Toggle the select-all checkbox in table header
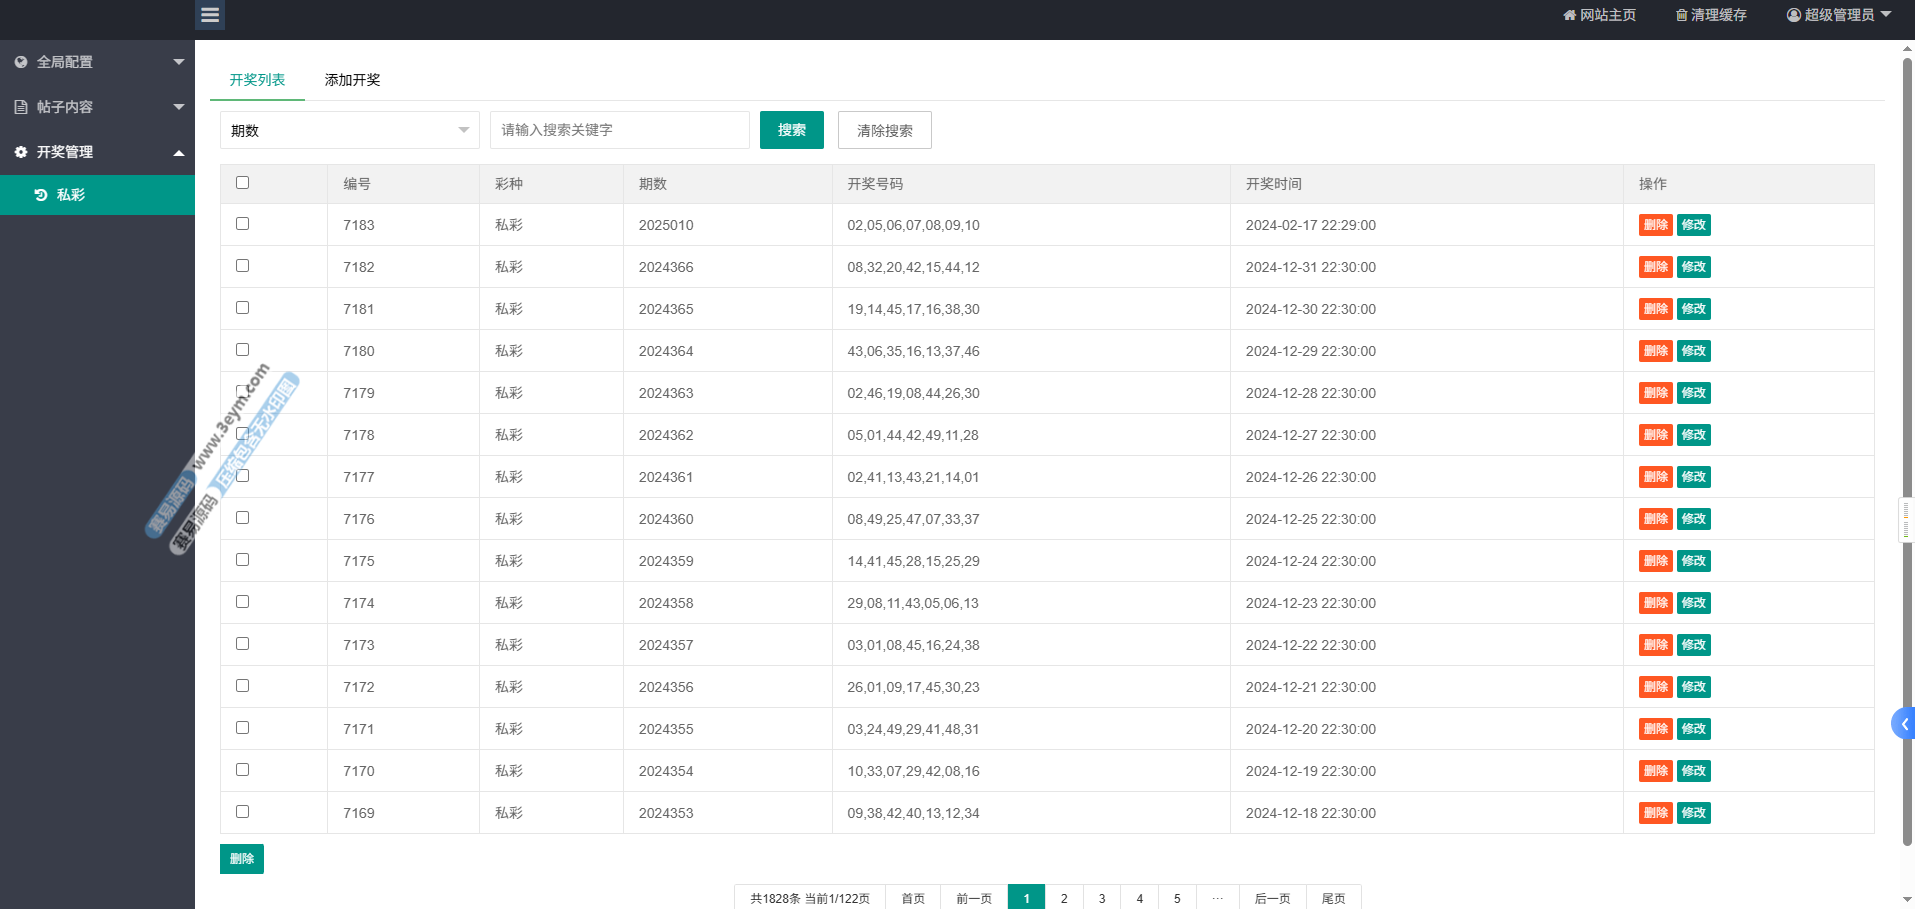 pyautogui.click(x=242, y=183)
